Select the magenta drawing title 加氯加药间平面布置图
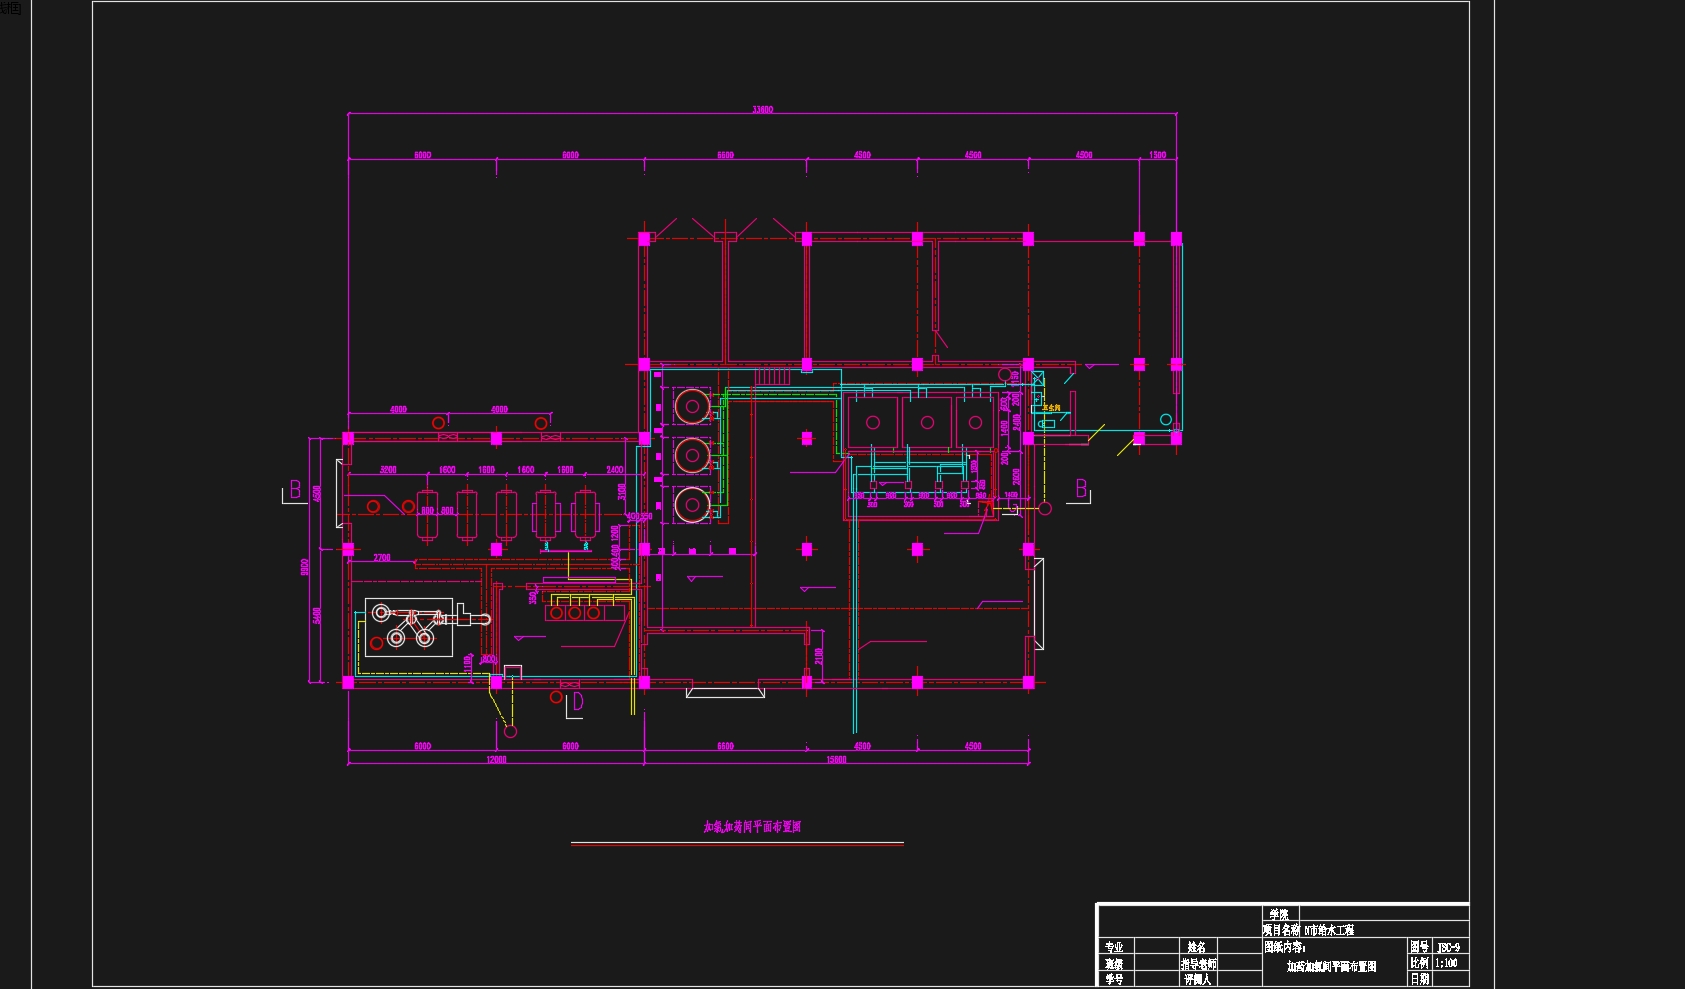 [752, 827]
